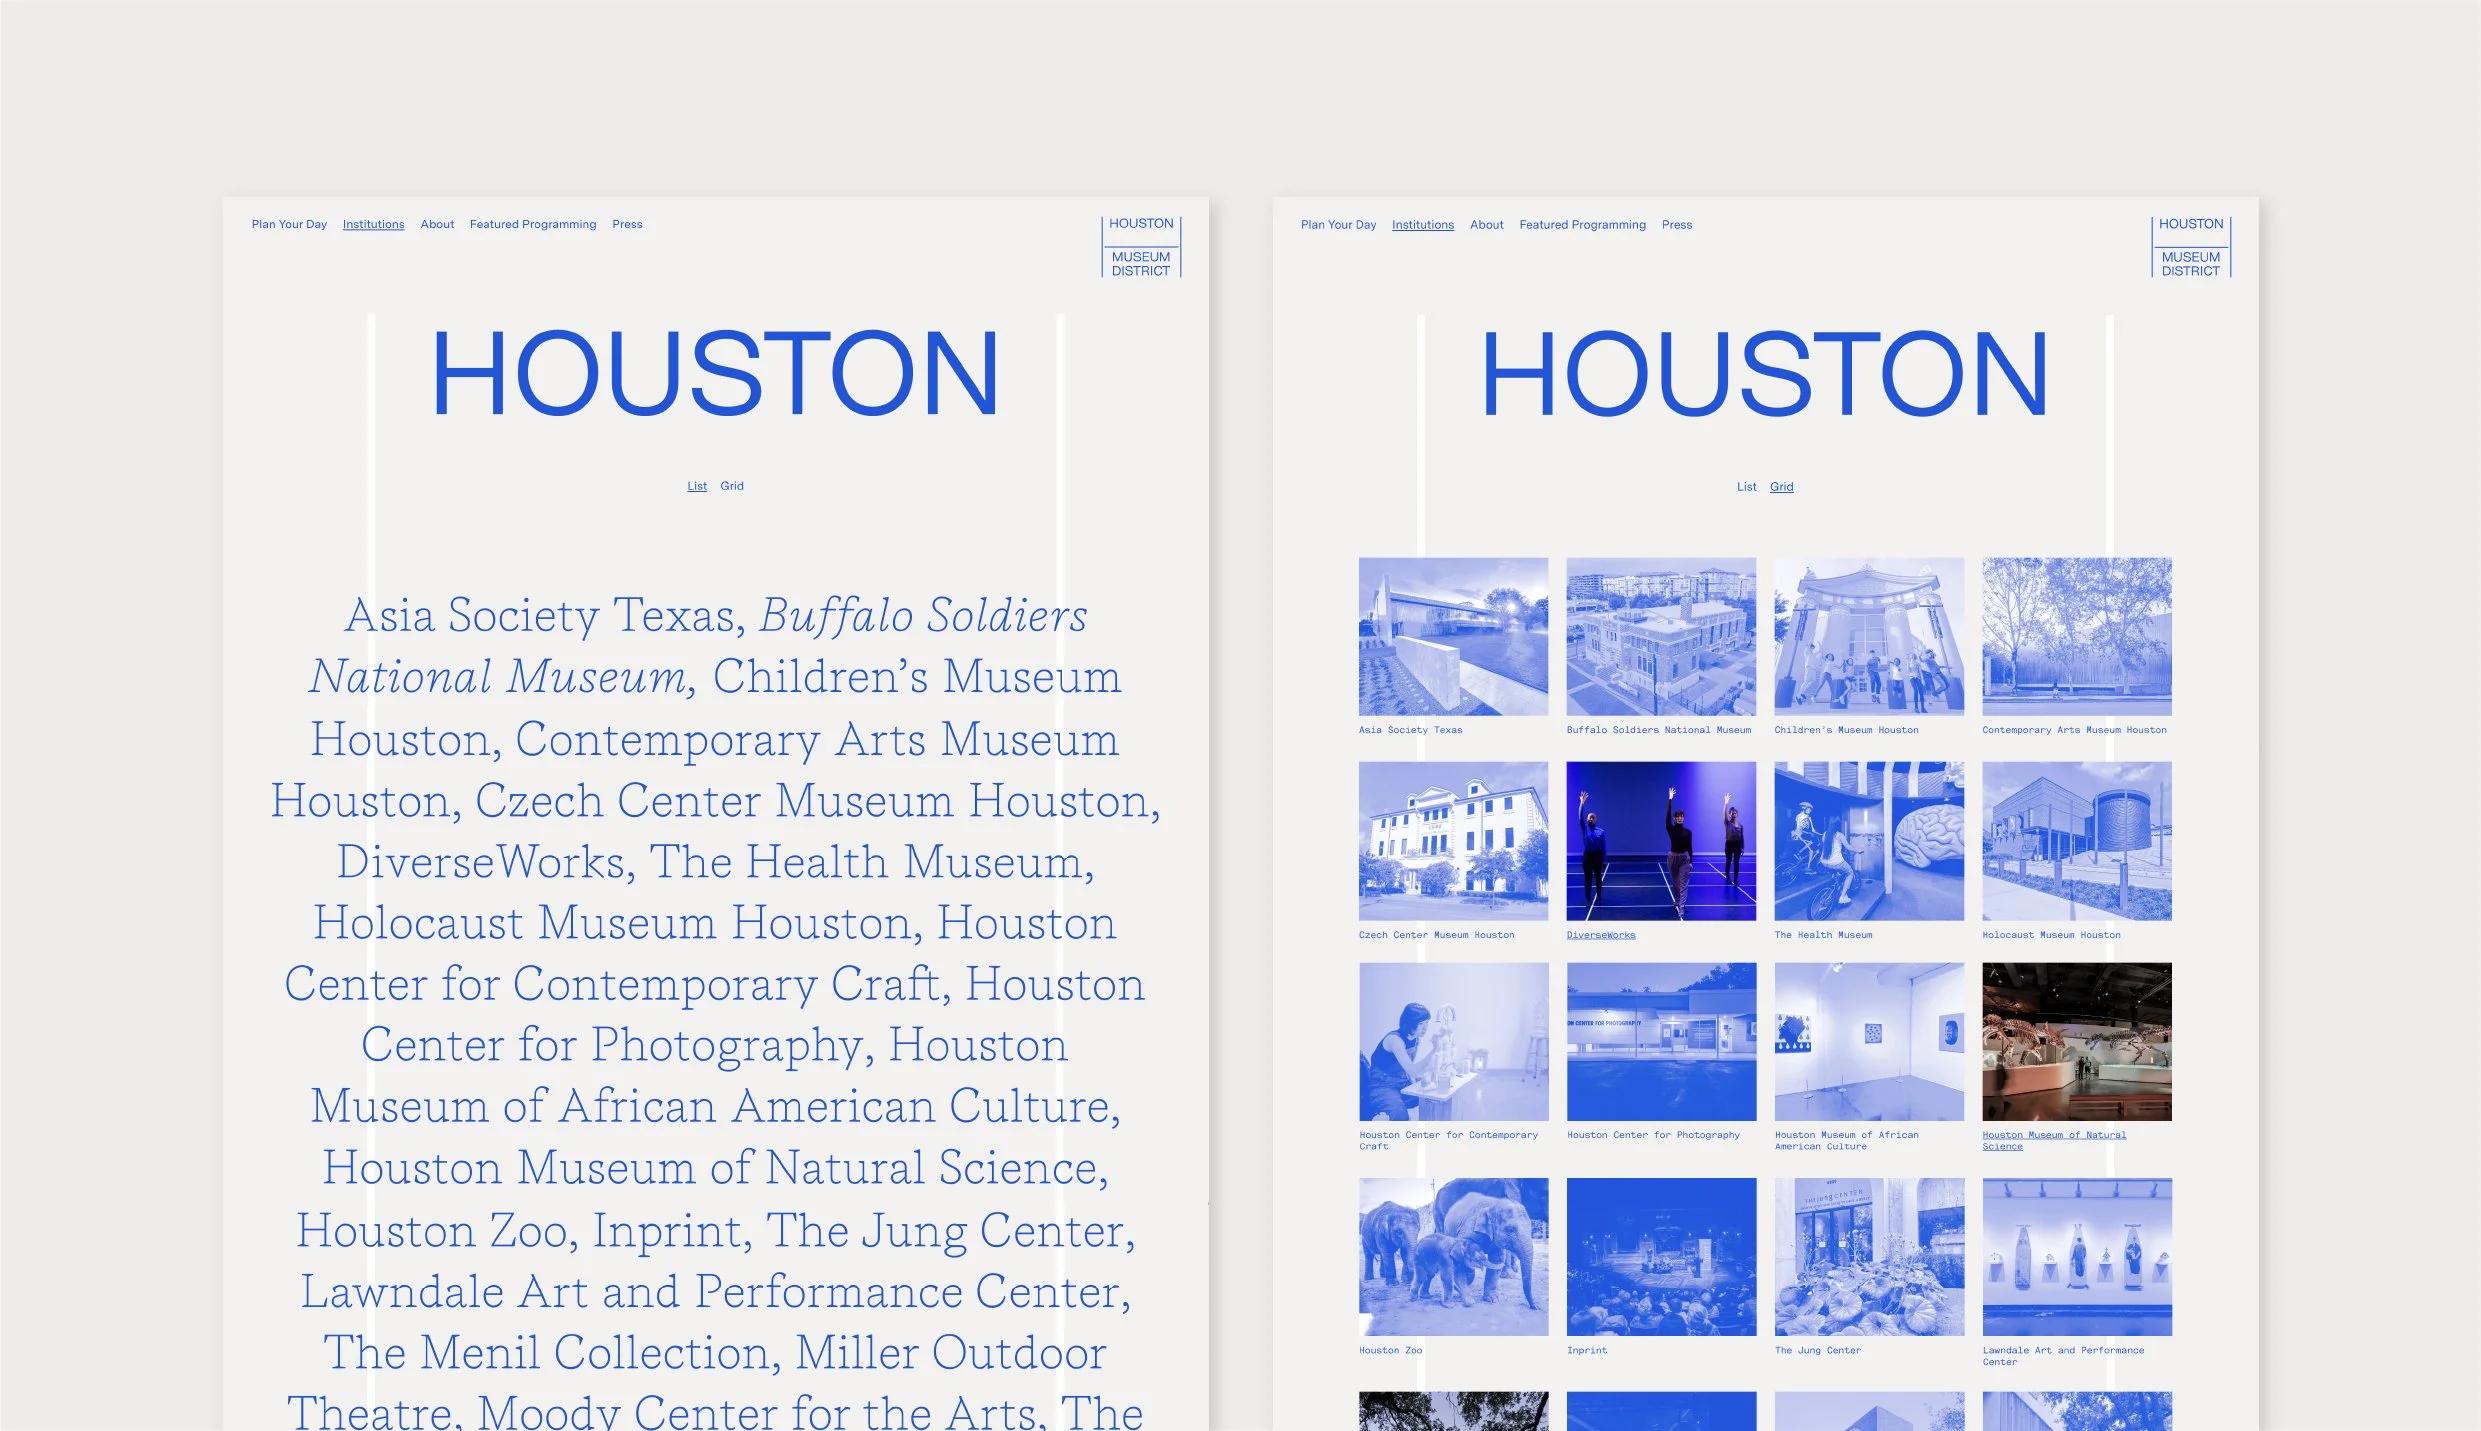Open About page from right navigation
The height and width of the screenshot is (1431, 2481).
1486,225
